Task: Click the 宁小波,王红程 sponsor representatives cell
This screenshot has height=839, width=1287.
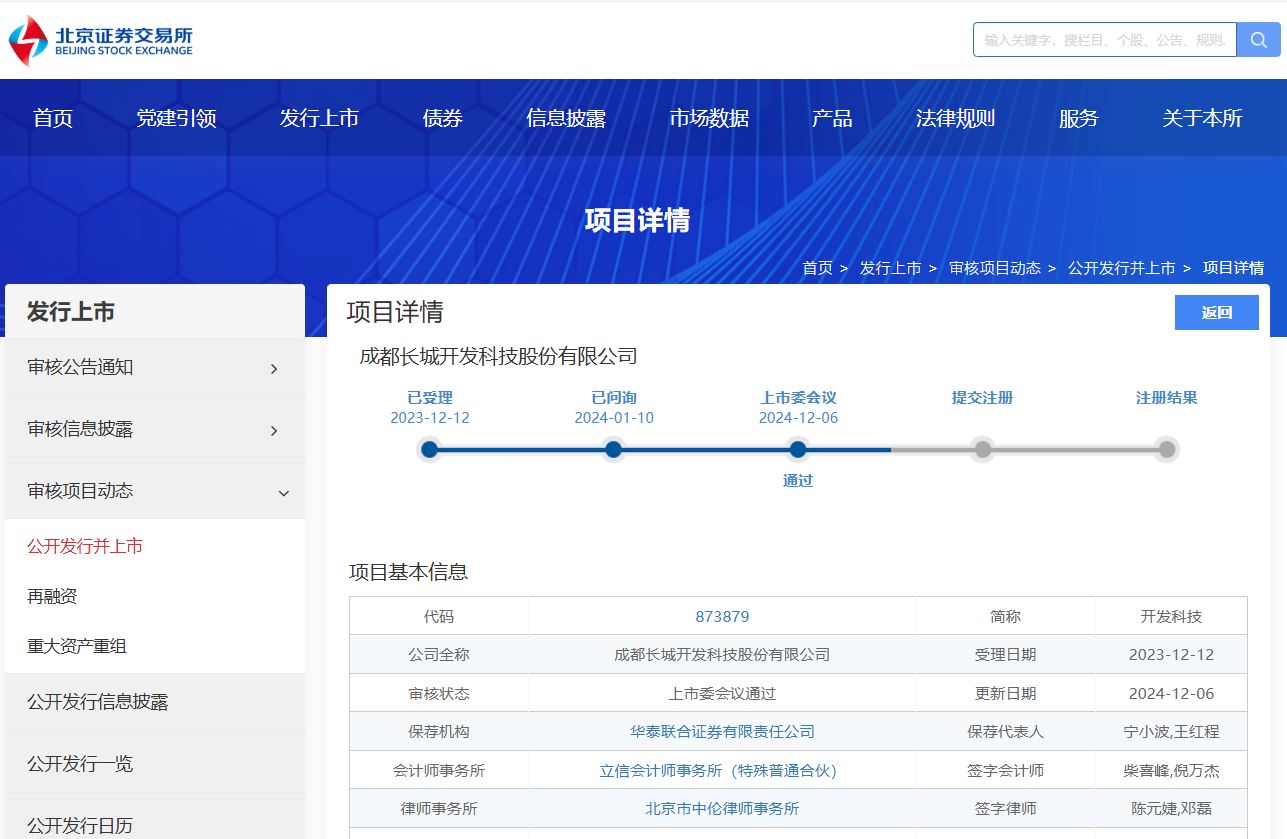Action: tap(1171, 732)
